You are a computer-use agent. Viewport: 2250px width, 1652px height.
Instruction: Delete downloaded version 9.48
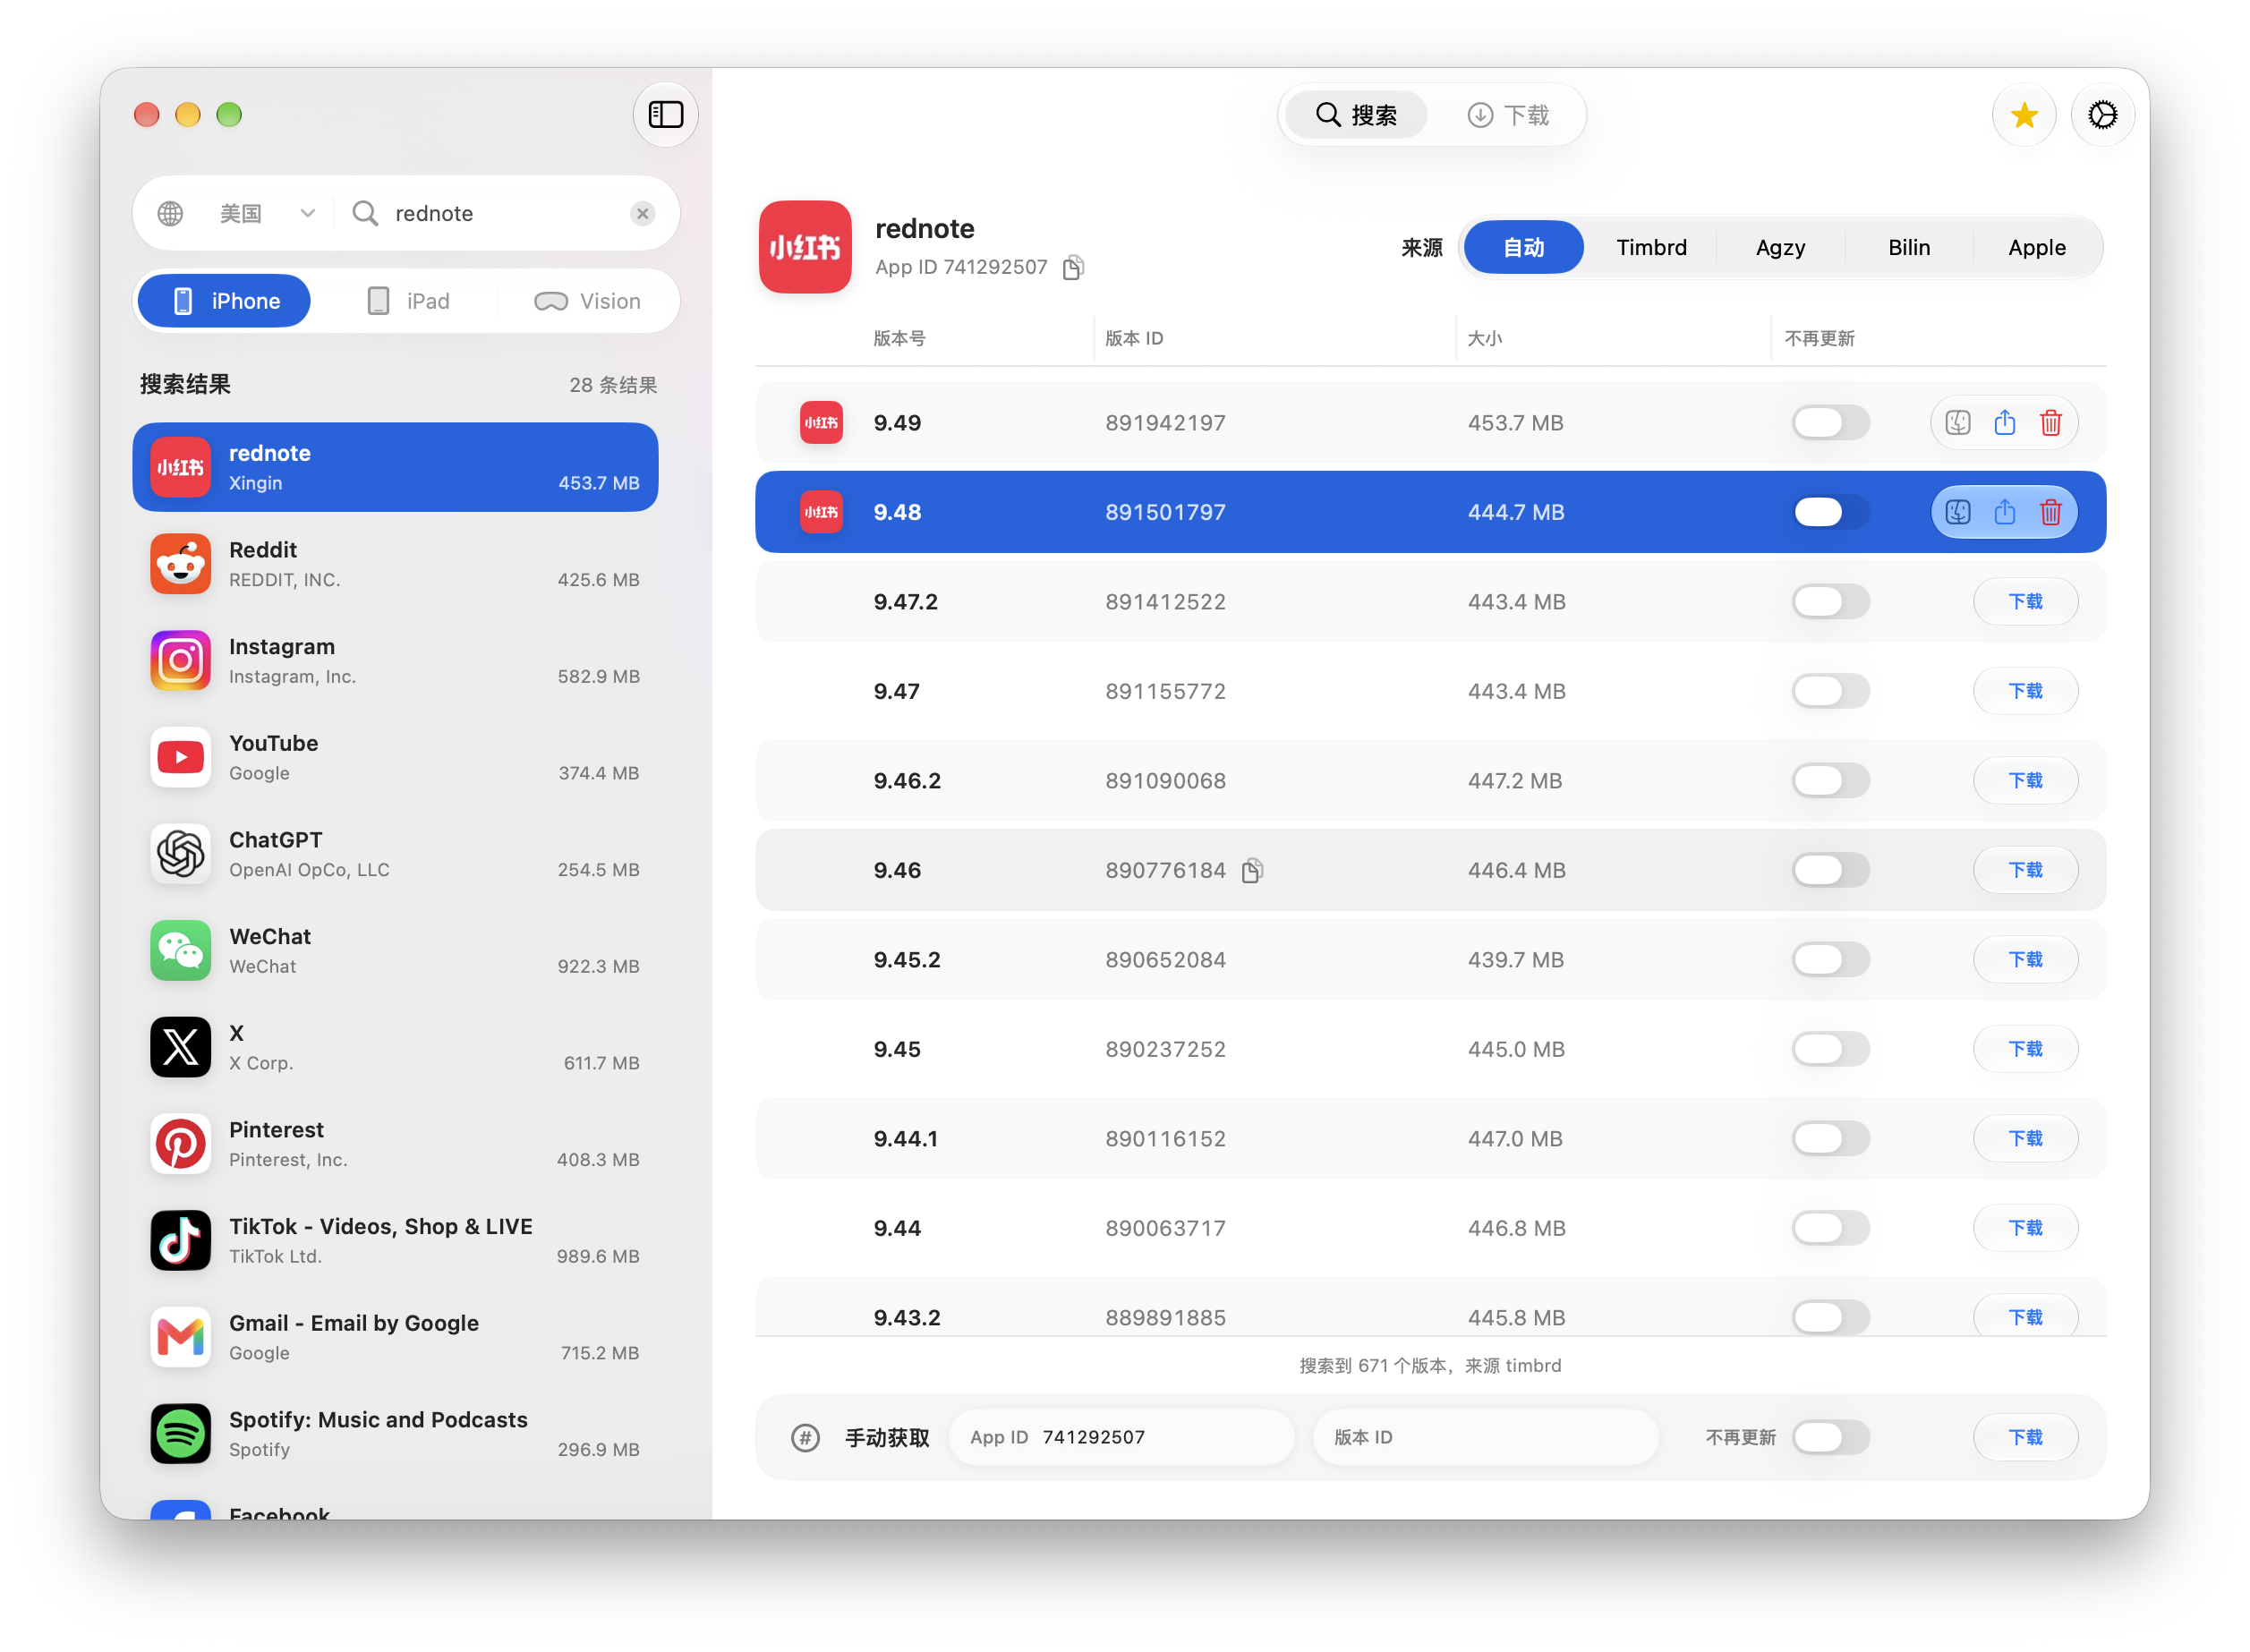click(2050, 512)
